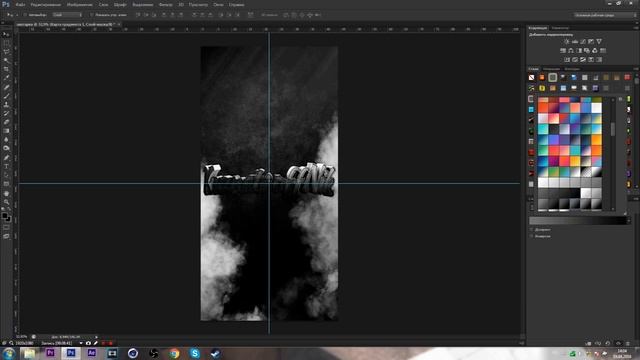Apply the no-style swatch in Styles
Image resolution: width=640 pixels, height=360 pixels.
click(x=531, y=78)
